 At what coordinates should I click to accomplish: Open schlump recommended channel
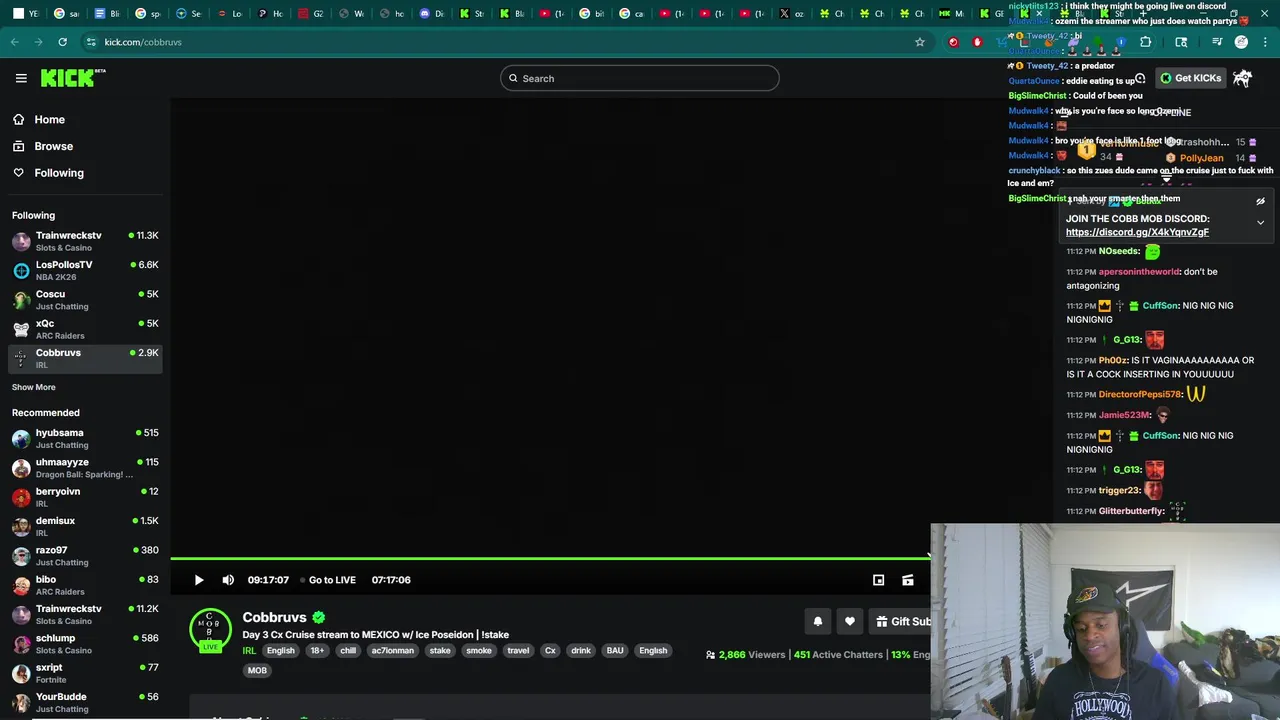pyautogui.click(x=85, y=643)
